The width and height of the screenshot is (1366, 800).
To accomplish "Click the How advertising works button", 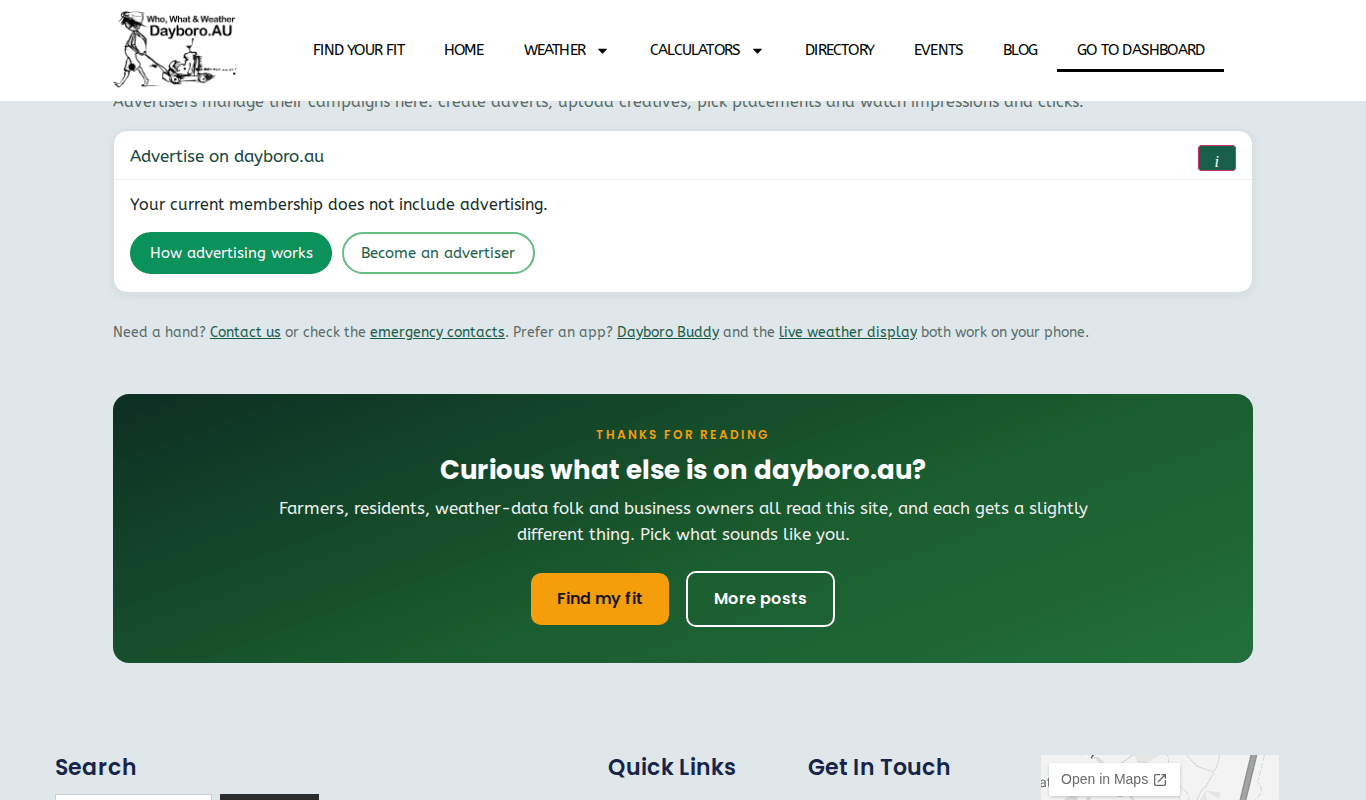I will [231, 253].
